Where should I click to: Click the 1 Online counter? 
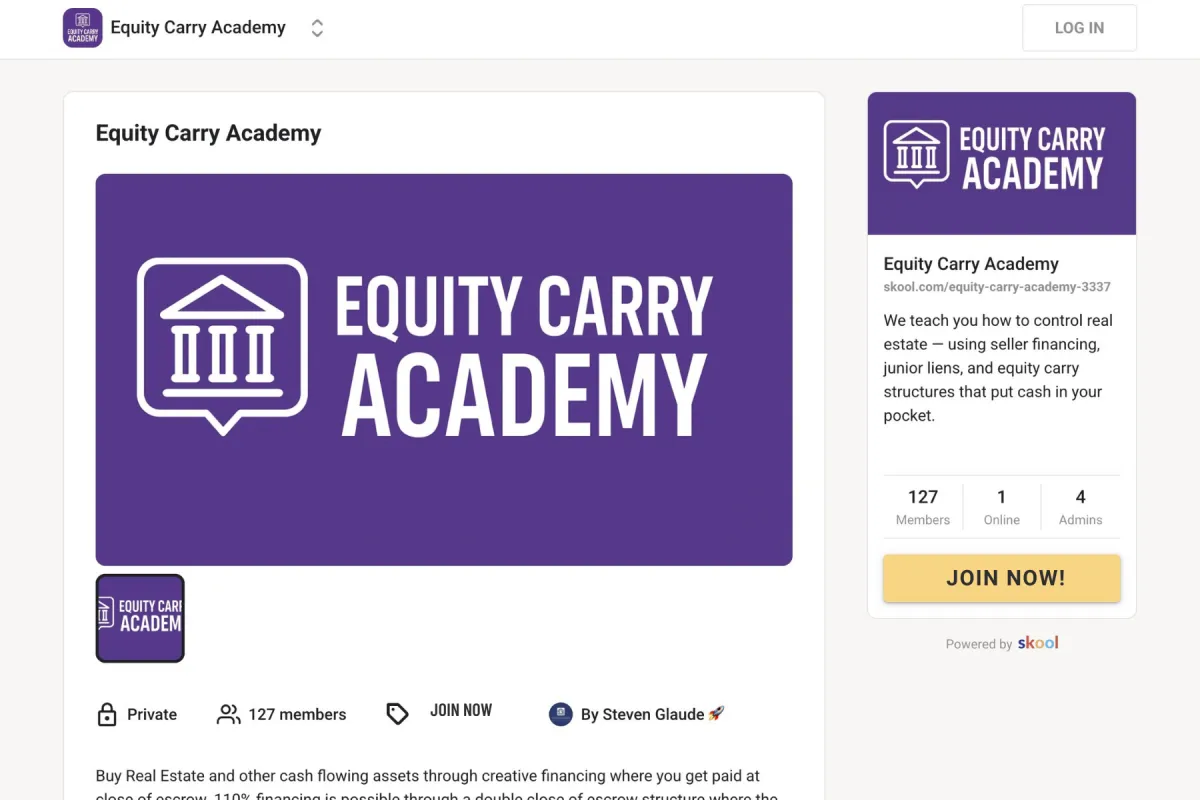1001,506
